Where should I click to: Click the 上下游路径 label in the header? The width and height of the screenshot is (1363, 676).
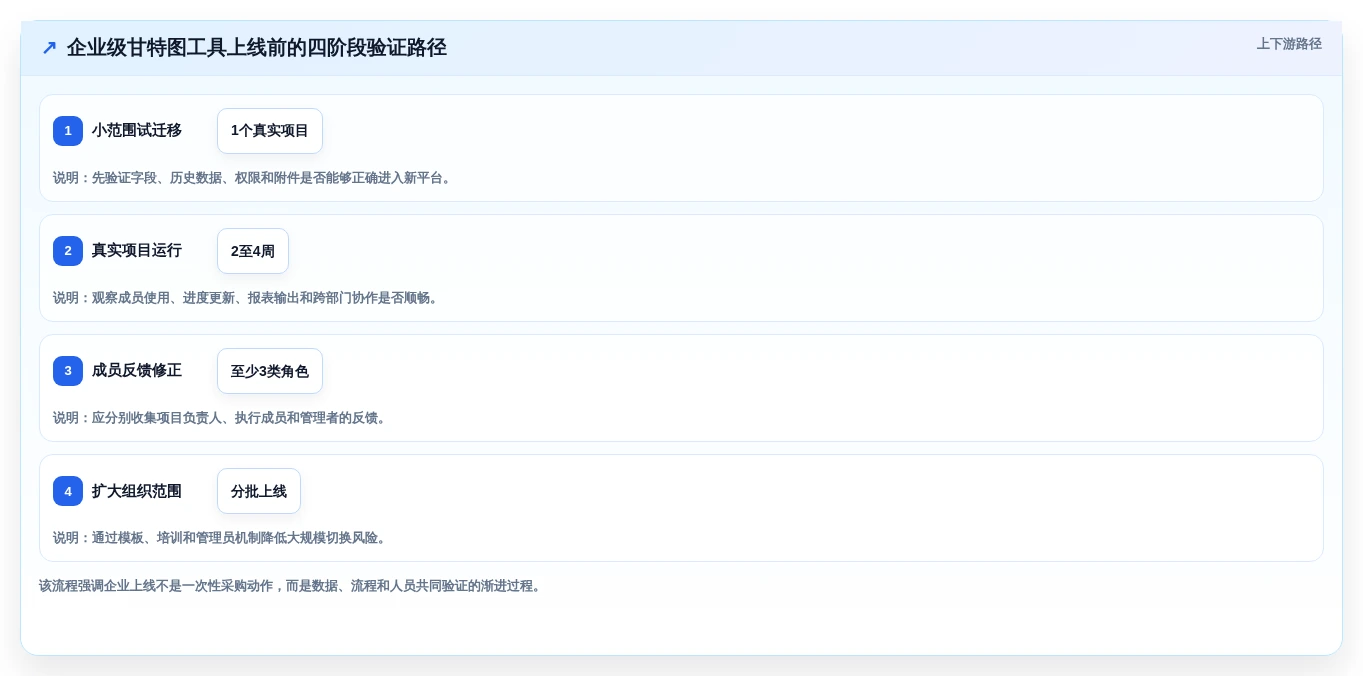1289,44
